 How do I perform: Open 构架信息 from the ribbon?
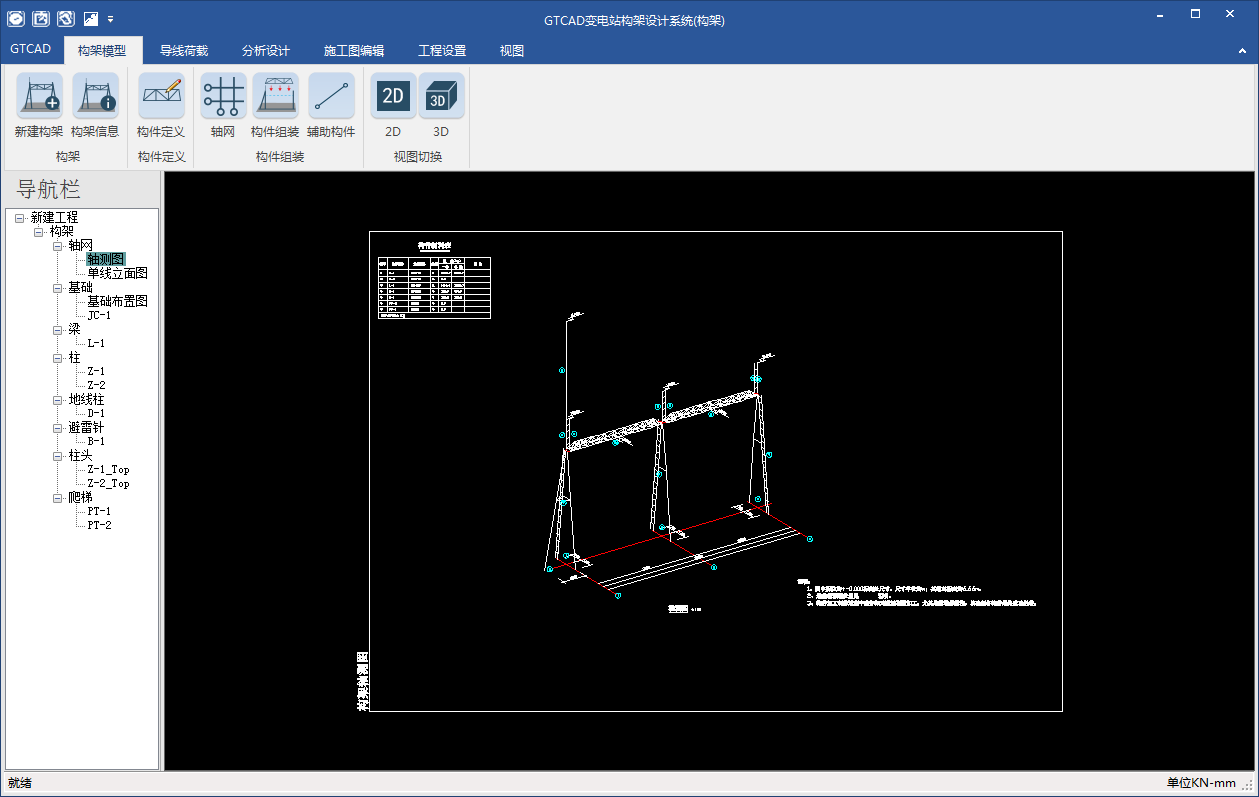(x=95, y=97)
